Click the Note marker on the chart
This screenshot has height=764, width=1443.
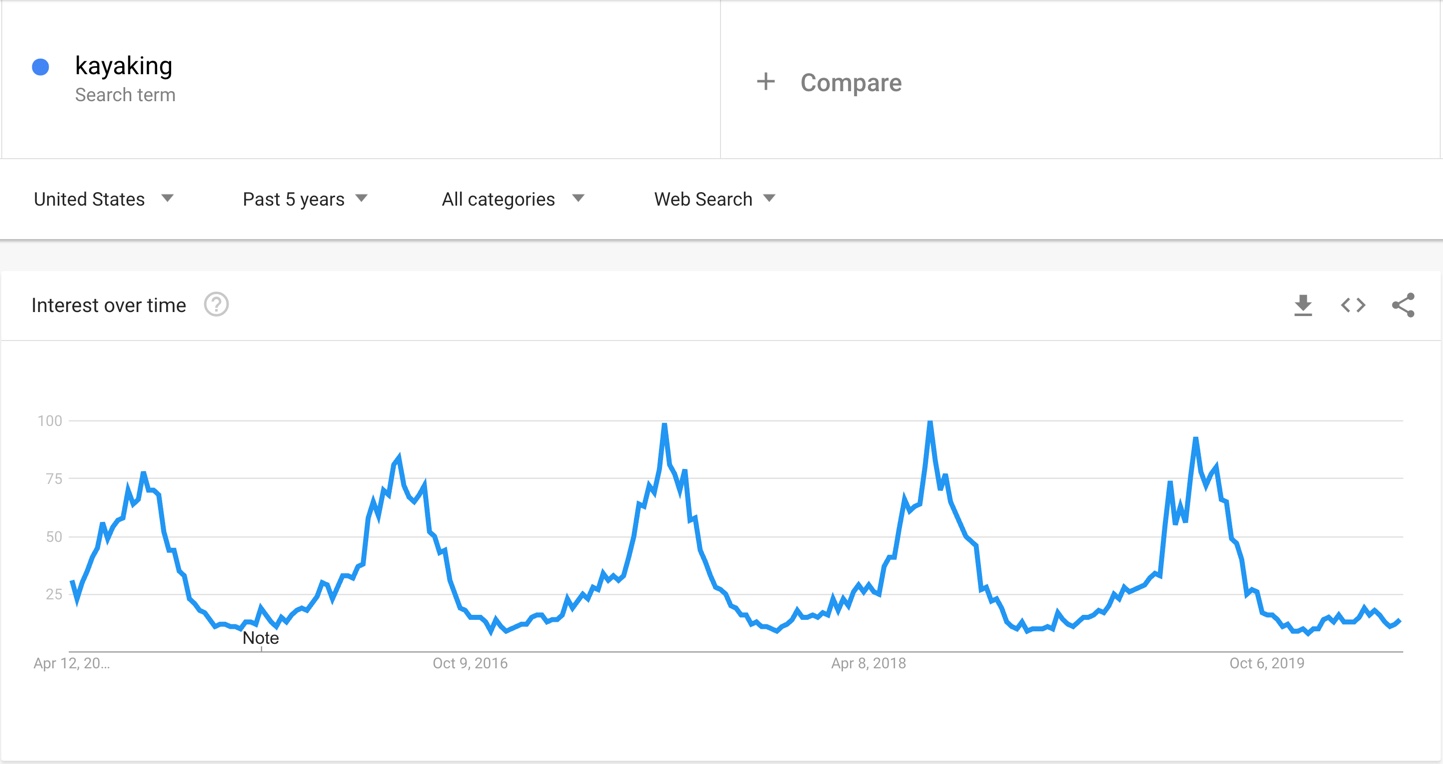click(x=261, y=639)
